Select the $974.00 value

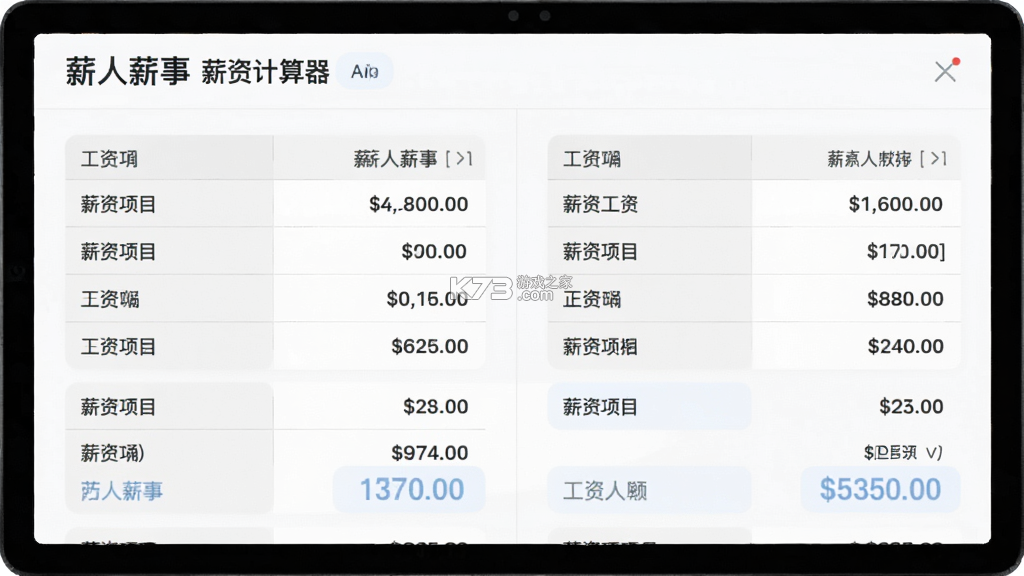[430, 453]
